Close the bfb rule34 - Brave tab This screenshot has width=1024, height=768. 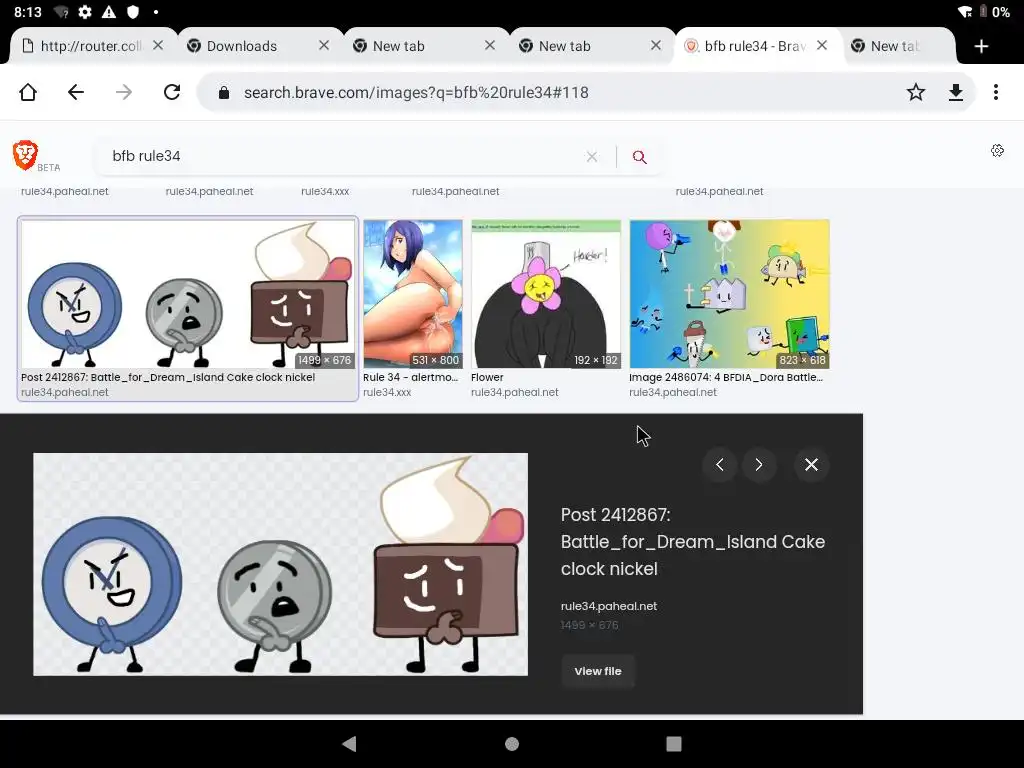822,46
